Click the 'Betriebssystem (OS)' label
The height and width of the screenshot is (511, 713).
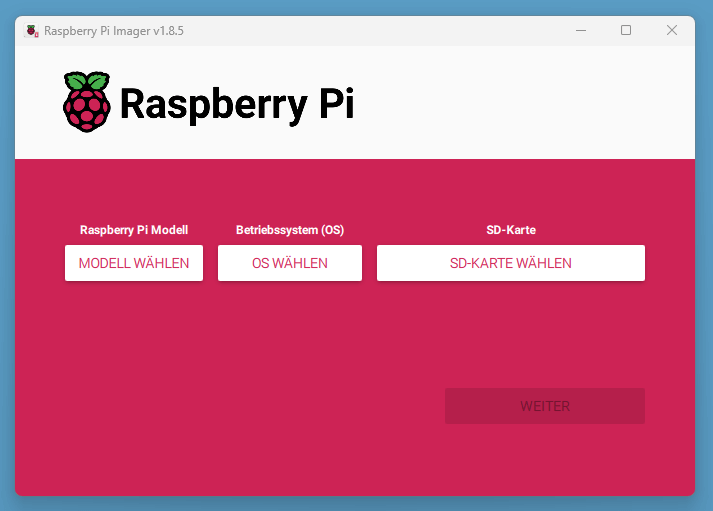290,230
